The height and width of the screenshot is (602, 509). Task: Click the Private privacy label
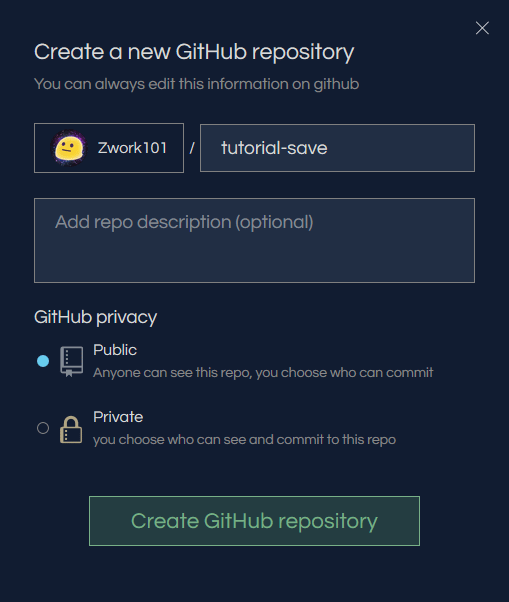(x=118, y=417)
